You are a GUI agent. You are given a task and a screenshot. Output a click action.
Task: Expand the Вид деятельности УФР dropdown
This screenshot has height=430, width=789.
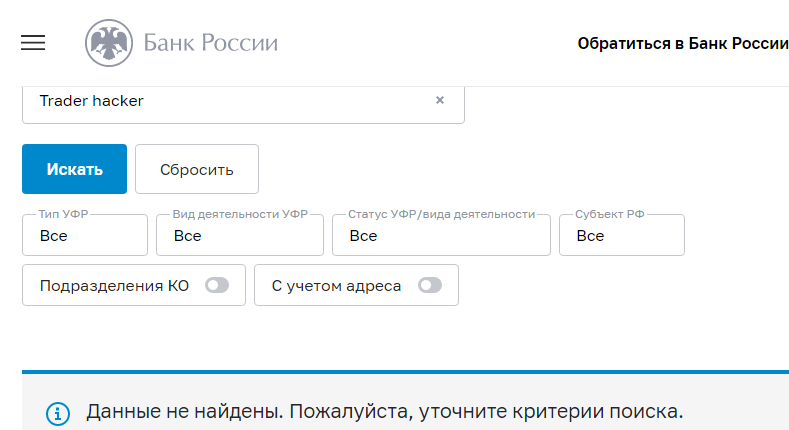click(240, 235)
